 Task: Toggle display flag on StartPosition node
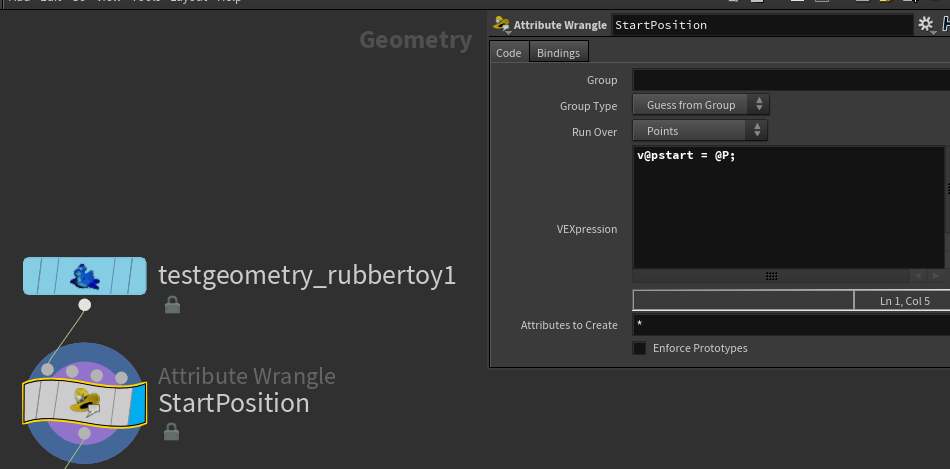pyautogui.click(x=138, y=405)
